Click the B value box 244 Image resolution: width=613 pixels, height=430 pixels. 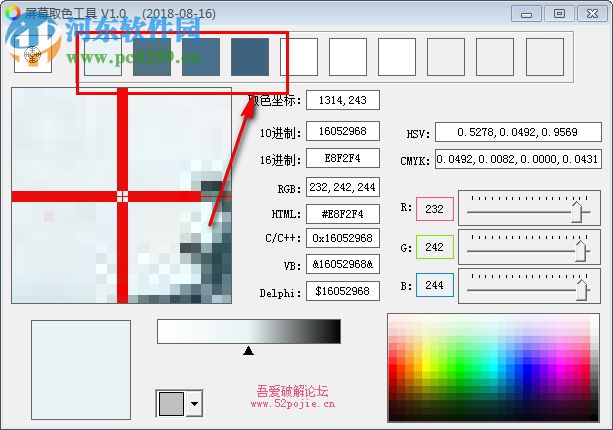[435, 285]
